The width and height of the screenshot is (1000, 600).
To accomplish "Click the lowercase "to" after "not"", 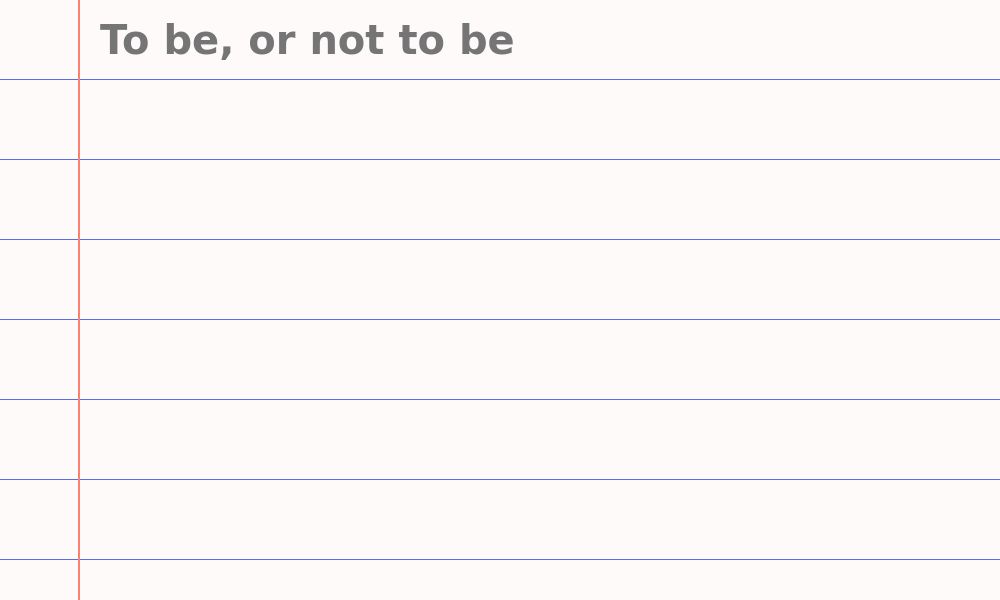I will 420,41.
